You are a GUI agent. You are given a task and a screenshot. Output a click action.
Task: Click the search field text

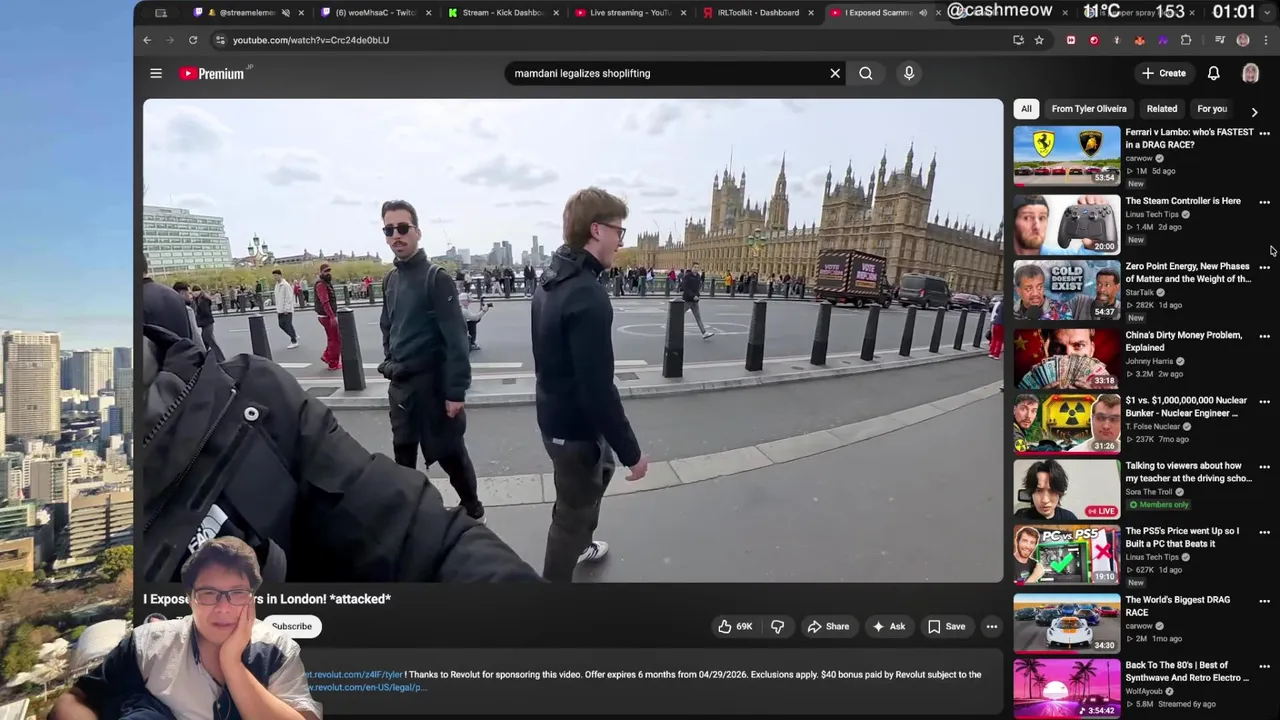582,73
